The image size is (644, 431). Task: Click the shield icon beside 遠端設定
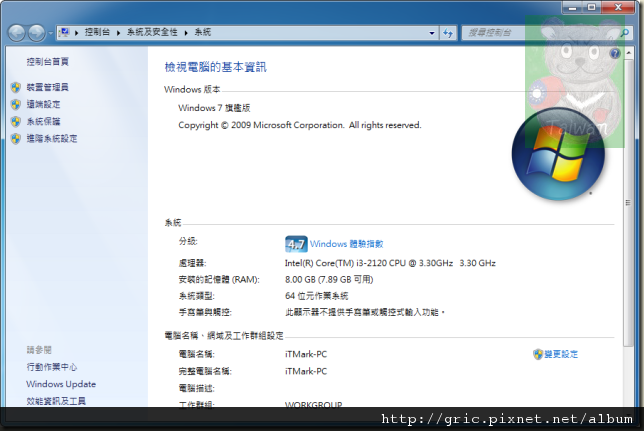click(16, 104)
